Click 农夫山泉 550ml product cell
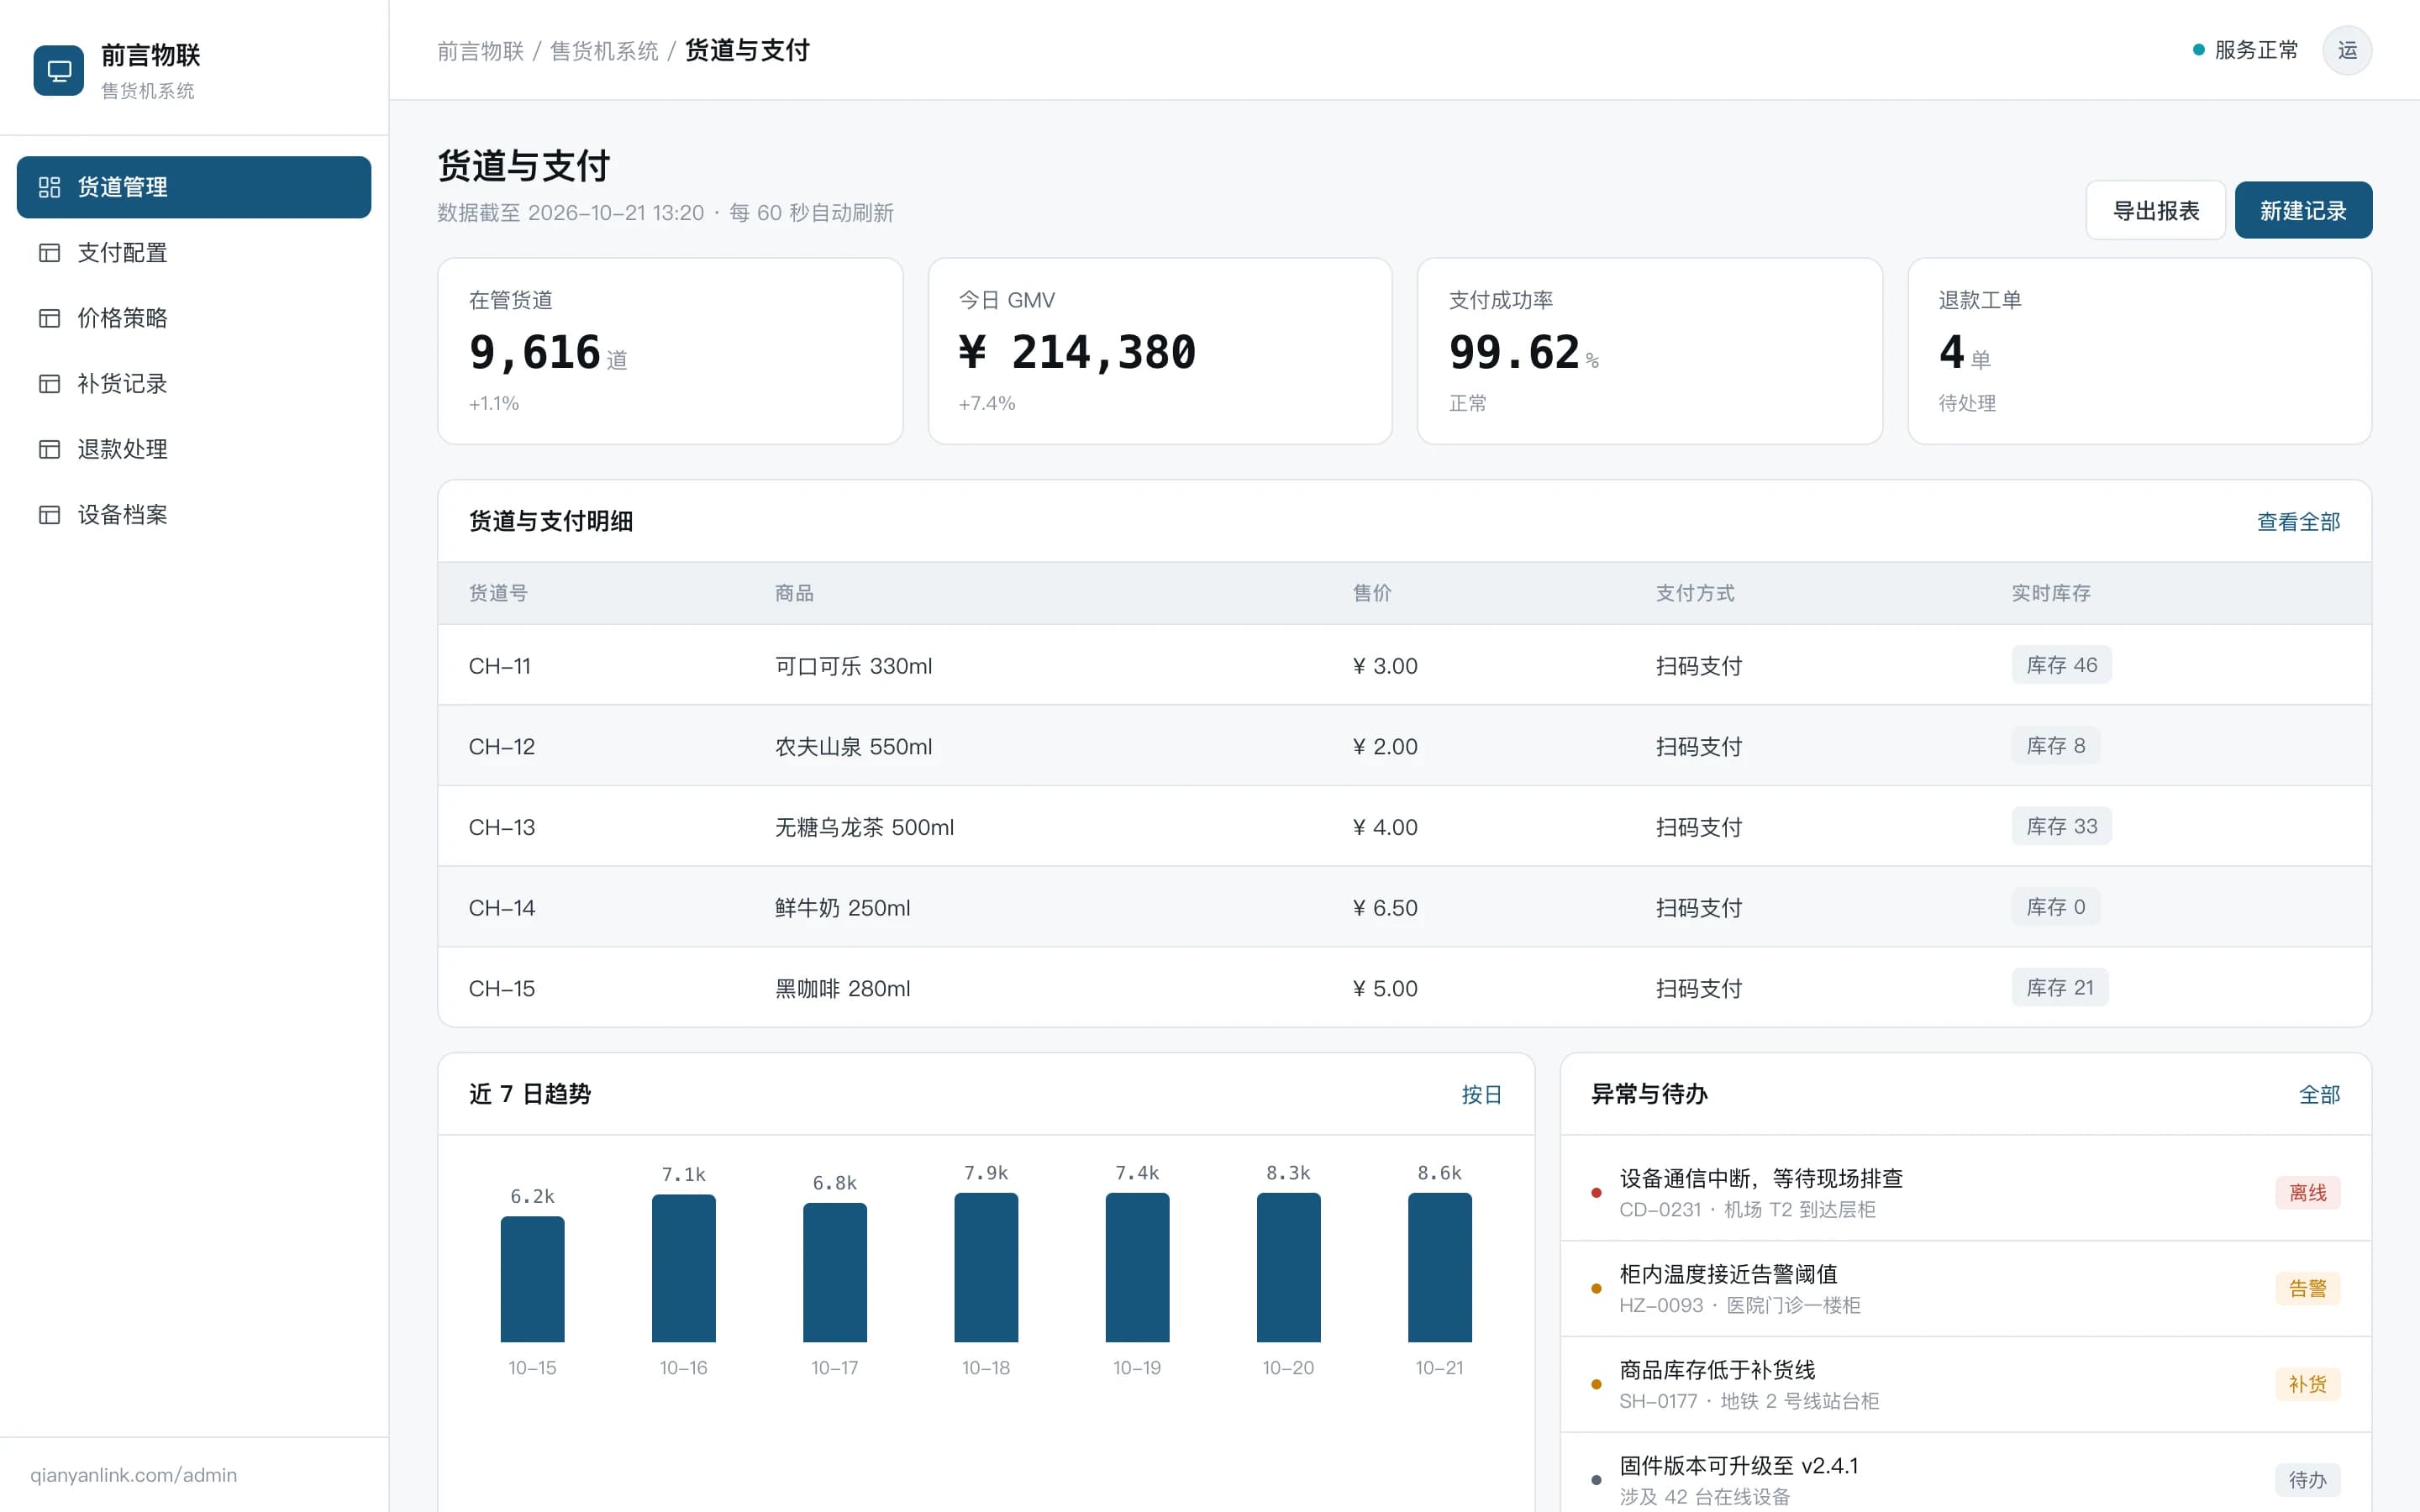 [x=853, y=747]
